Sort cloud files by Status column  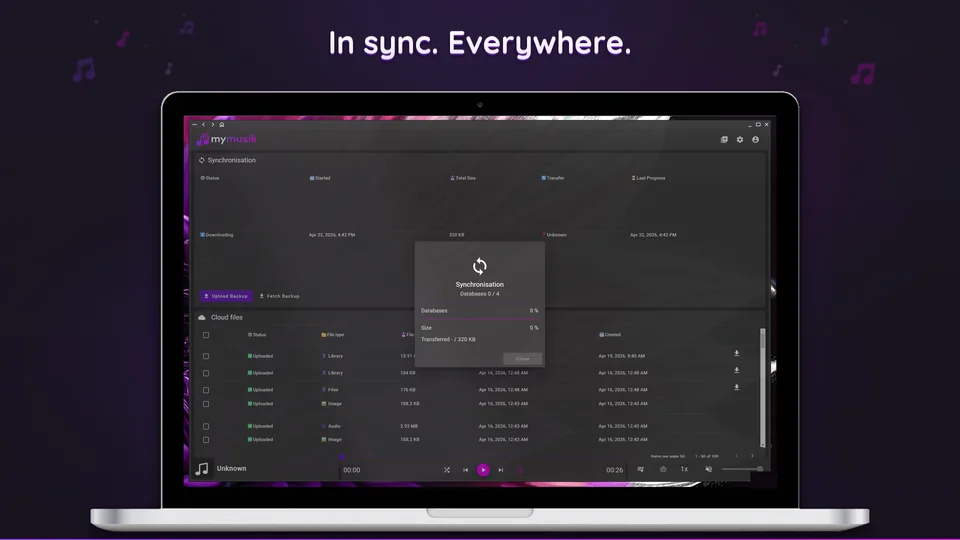point(257,335)
